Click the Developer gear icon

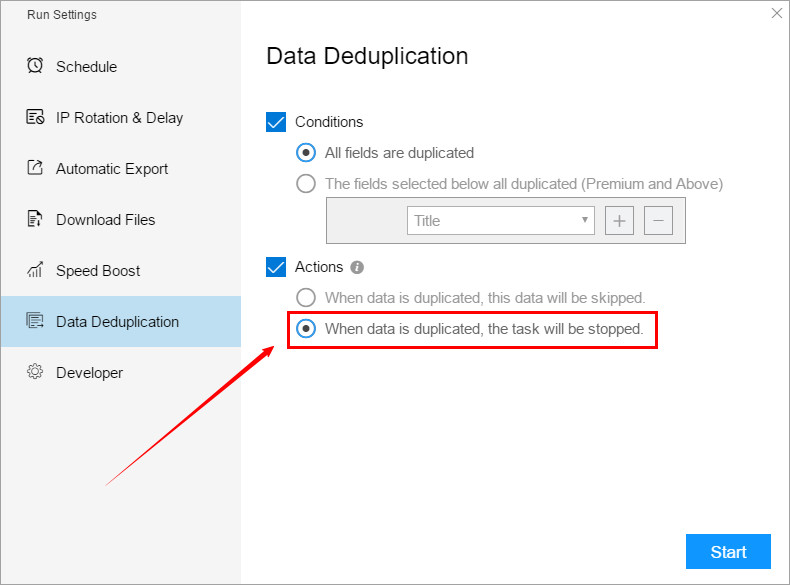click(35, 372)
